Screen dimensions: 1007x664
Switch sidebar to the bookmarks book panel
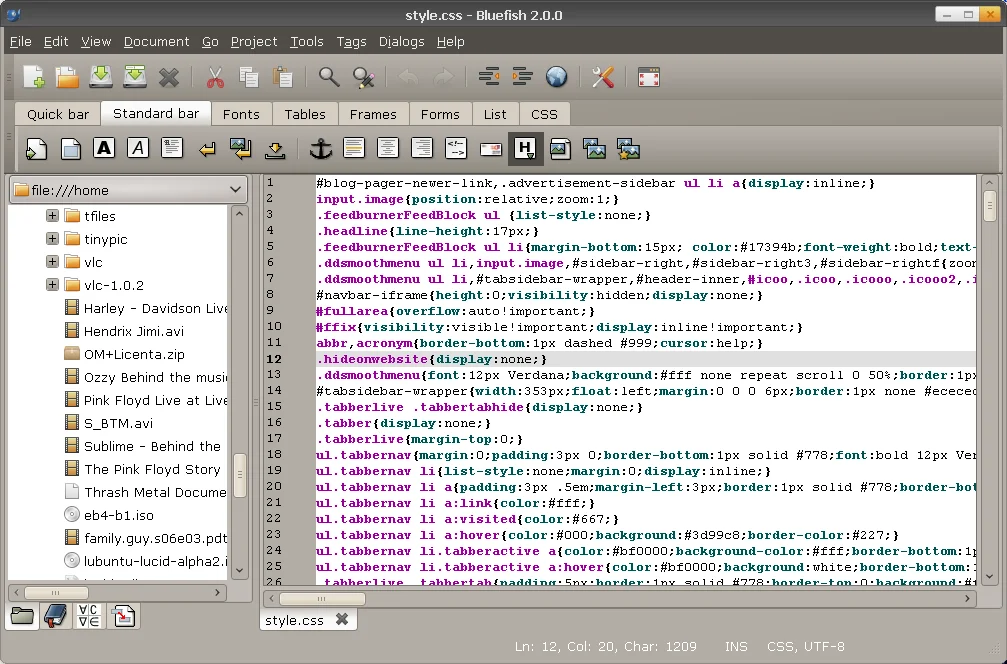tap(56, 615)
